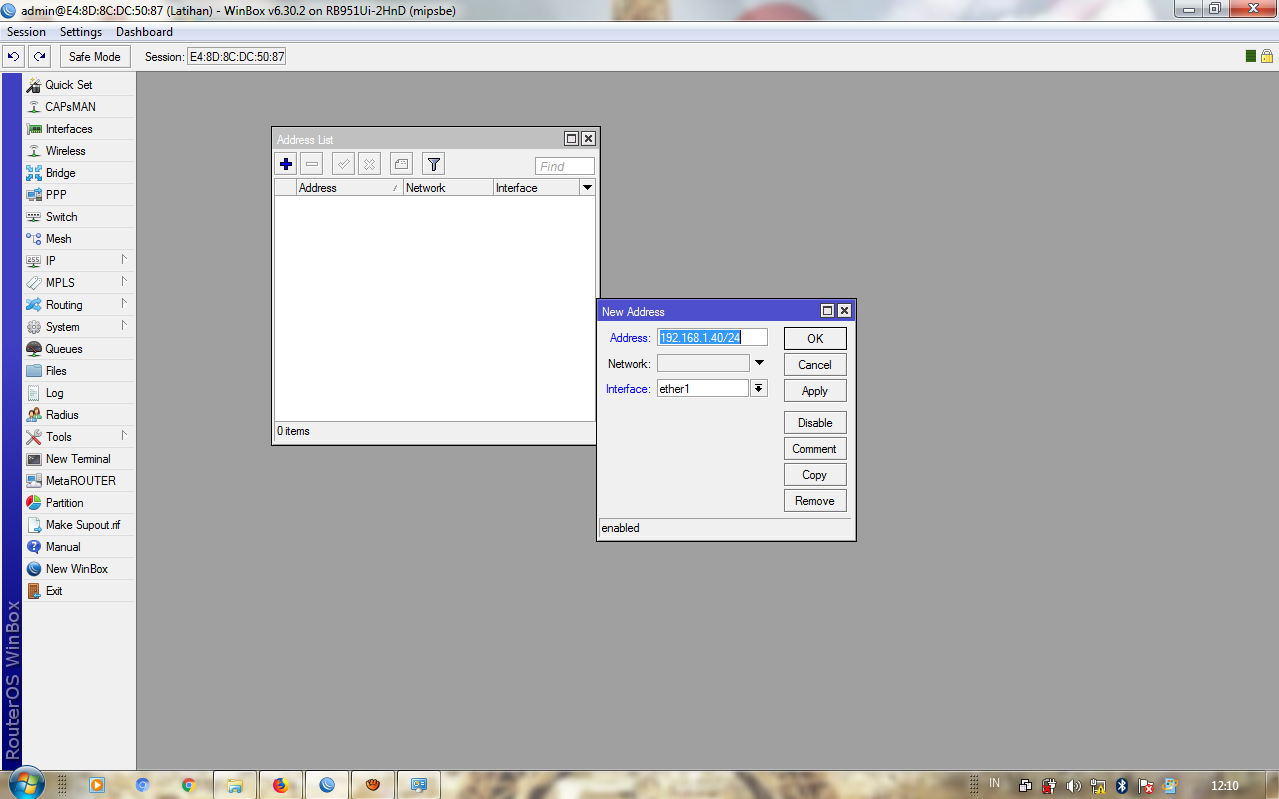Sort by Address column header

tap(349, 188)
